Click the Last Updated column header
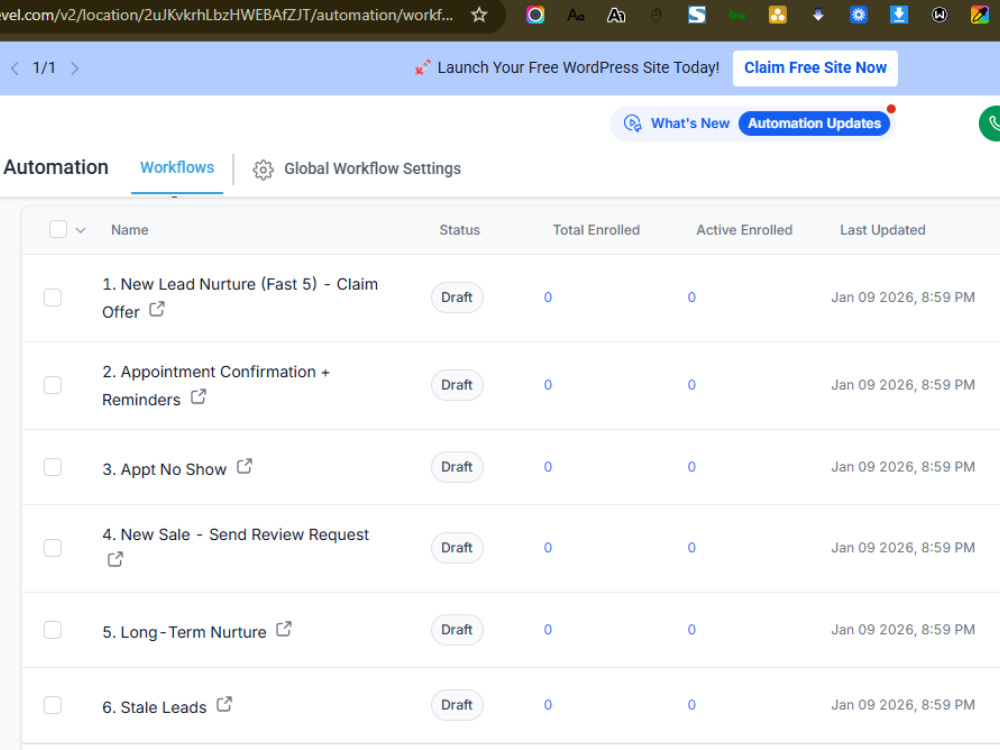This screenshot has height=750, width=1000. pos(882,230)
